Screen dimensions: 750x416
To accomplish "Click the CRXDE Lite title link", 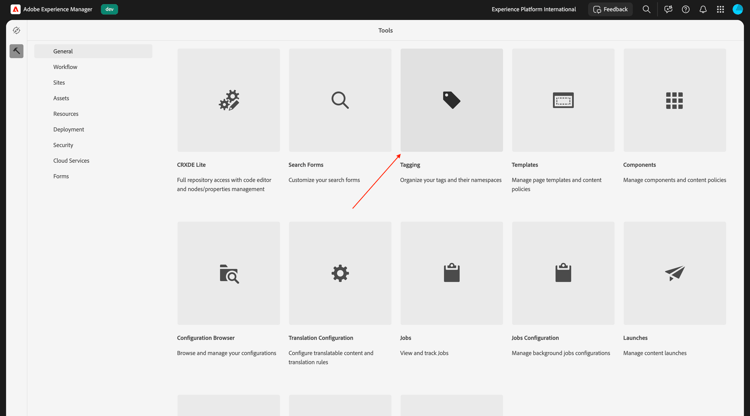I will click(191, 164).
